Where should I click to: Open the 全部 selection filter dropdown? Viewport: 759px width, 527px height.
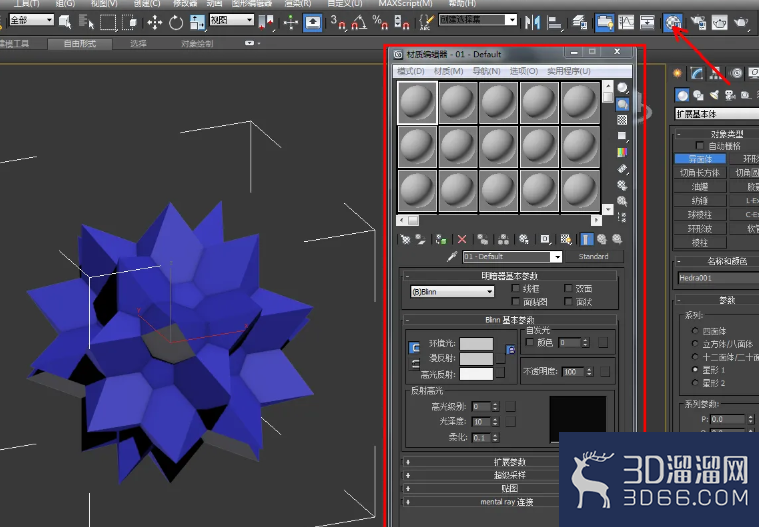[31, 20]
